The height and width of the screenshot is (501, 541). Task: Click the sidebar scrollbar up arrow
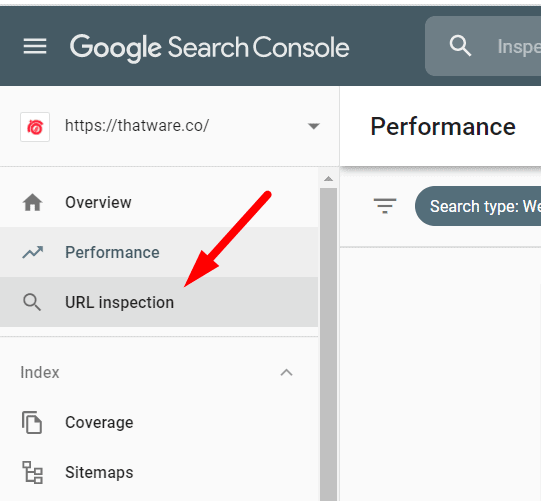328,179
